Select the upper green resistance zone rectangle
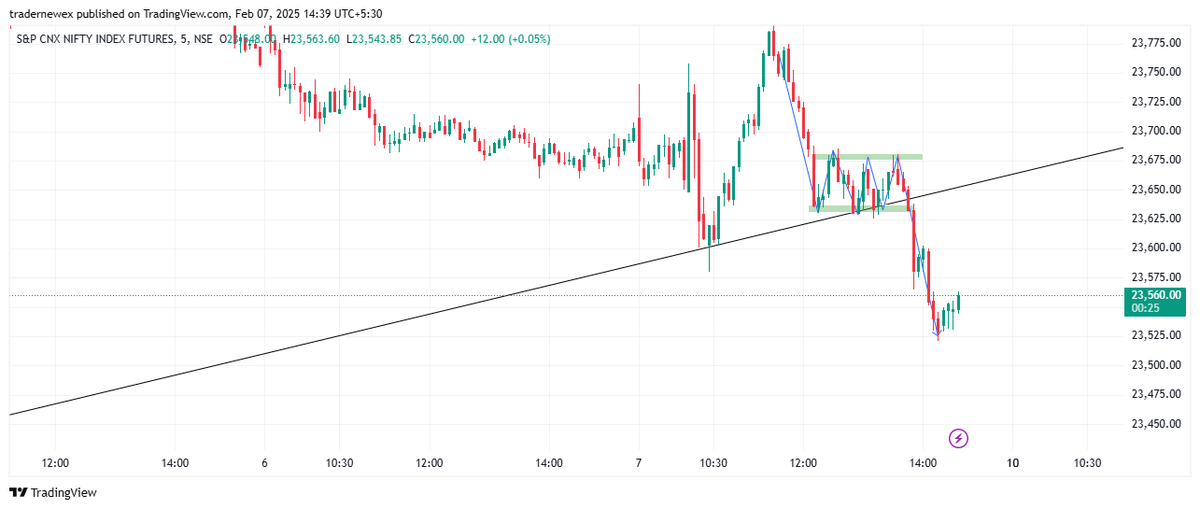Viewport: 1200px width, 509px height. pos(867,157)
